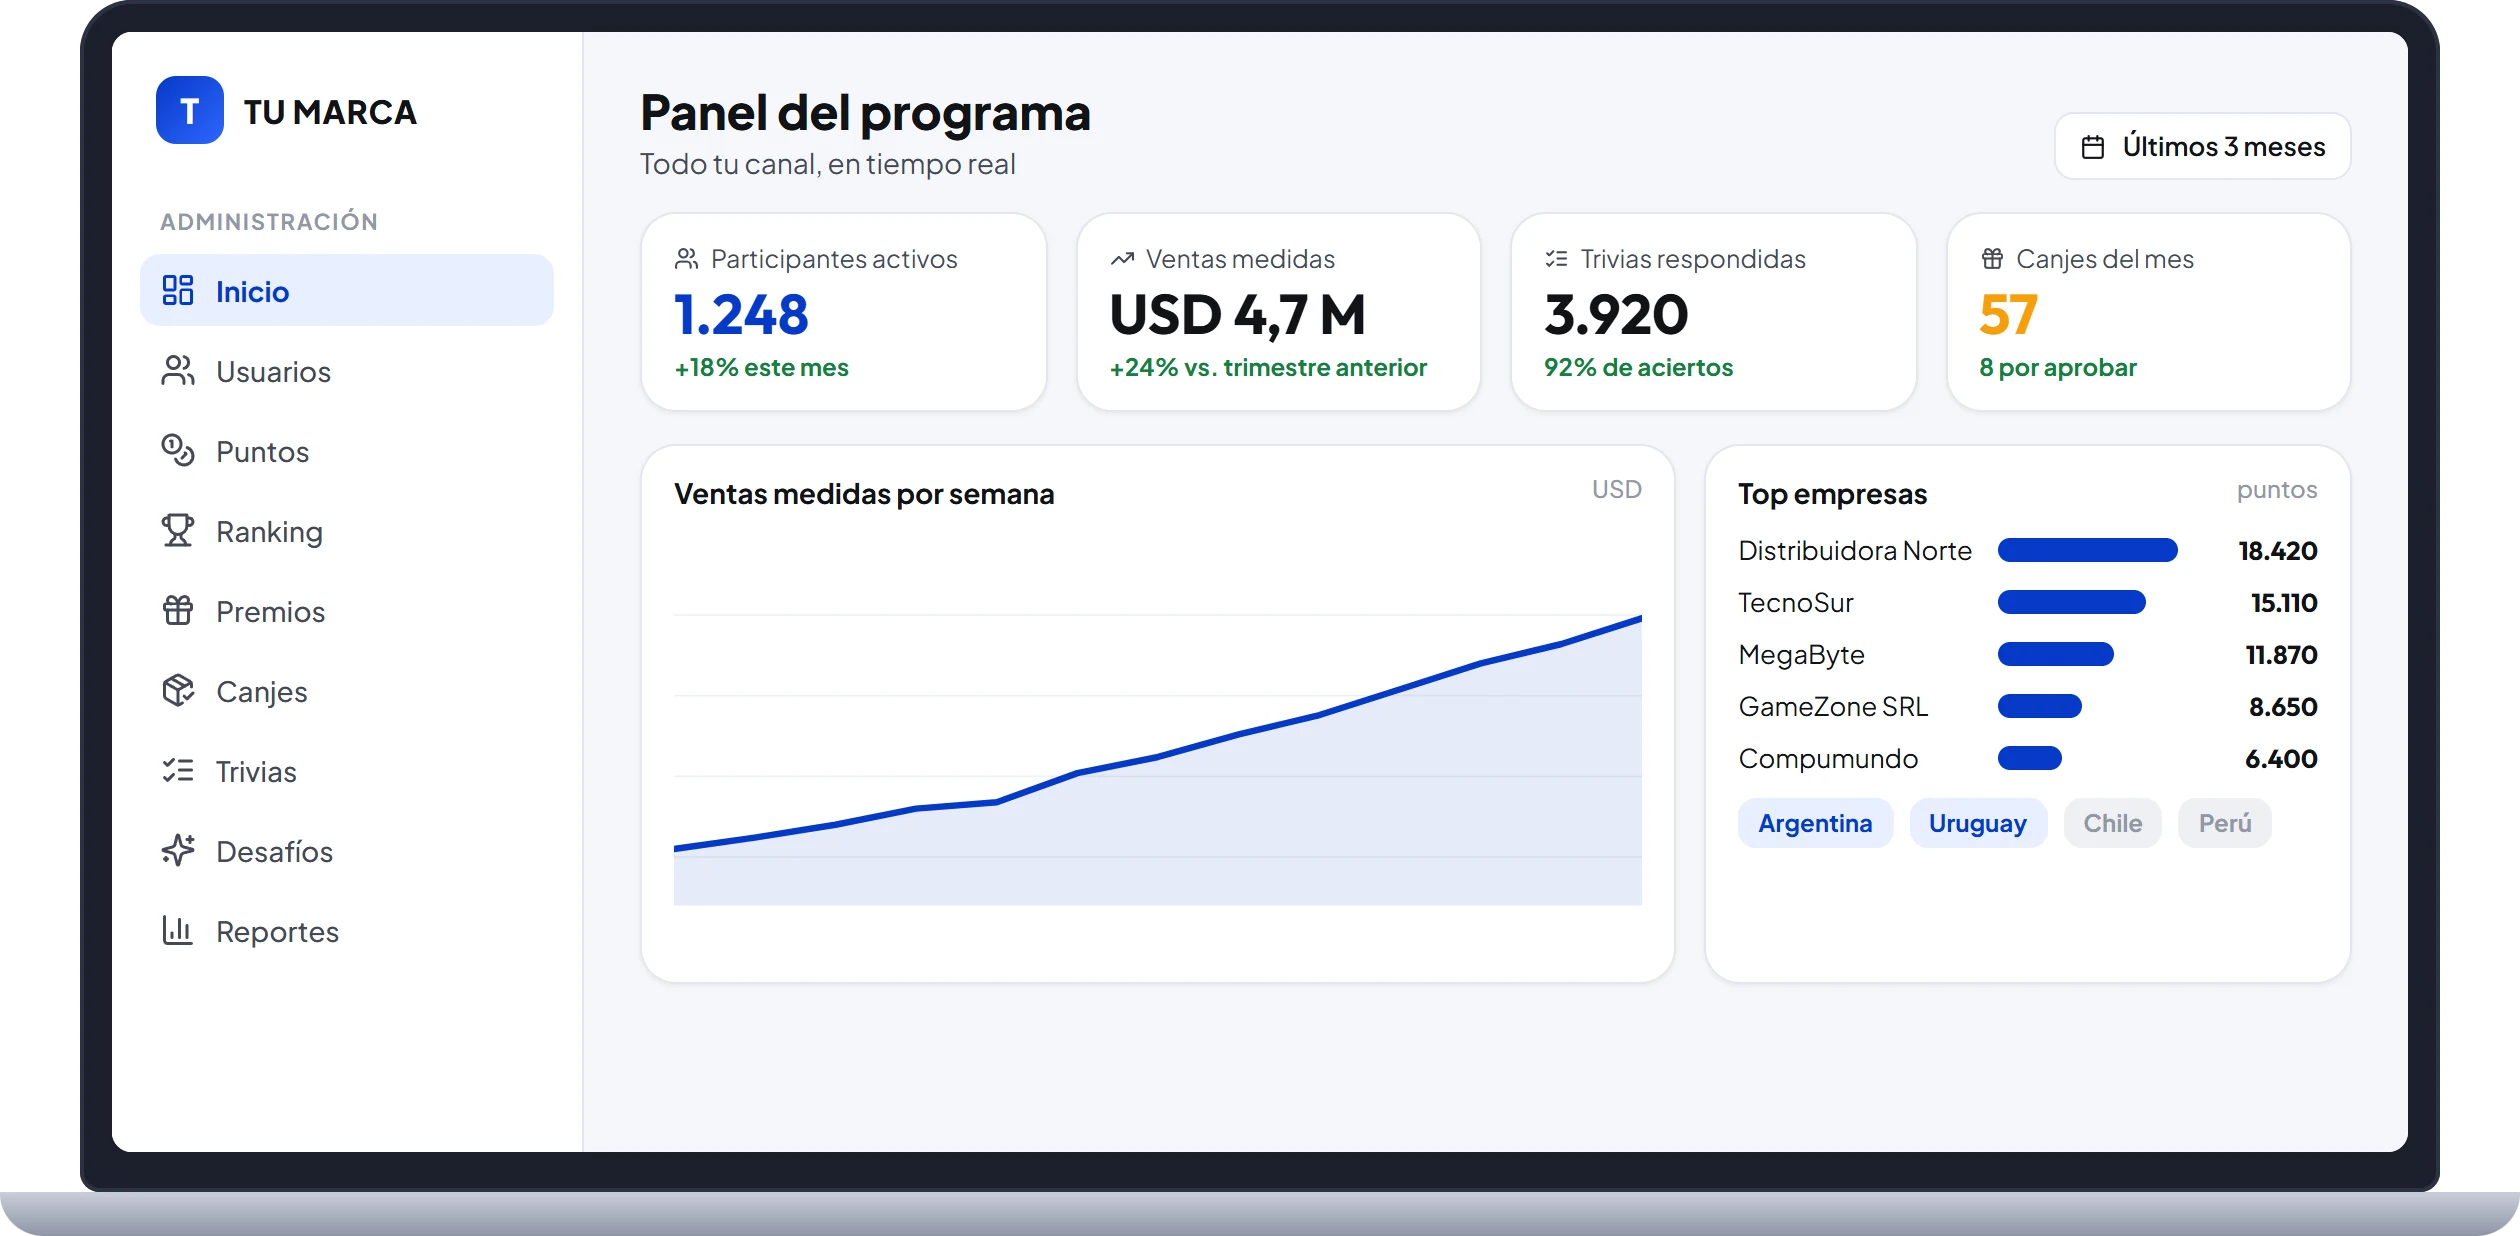Open the Puntos section
The height and width of the screenshot is (1236, 2520).
click(x=347, y=451)
